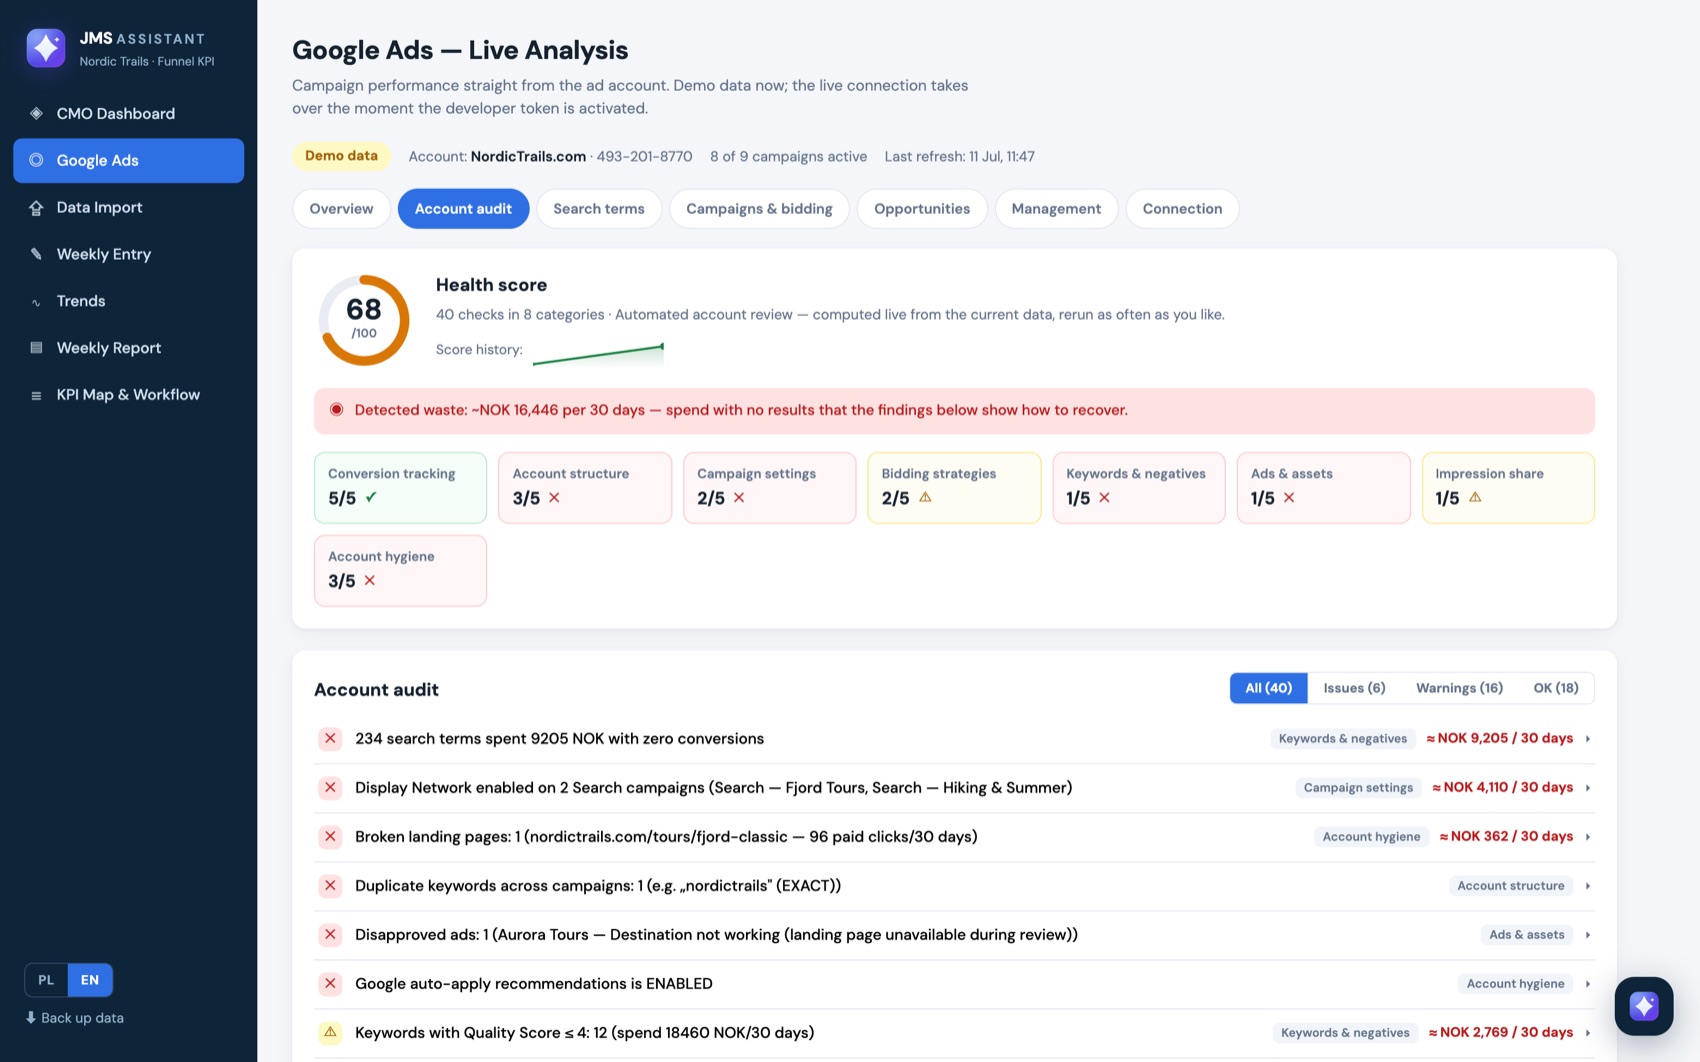Go to the Opportunities tab

[x=922, y=209]
